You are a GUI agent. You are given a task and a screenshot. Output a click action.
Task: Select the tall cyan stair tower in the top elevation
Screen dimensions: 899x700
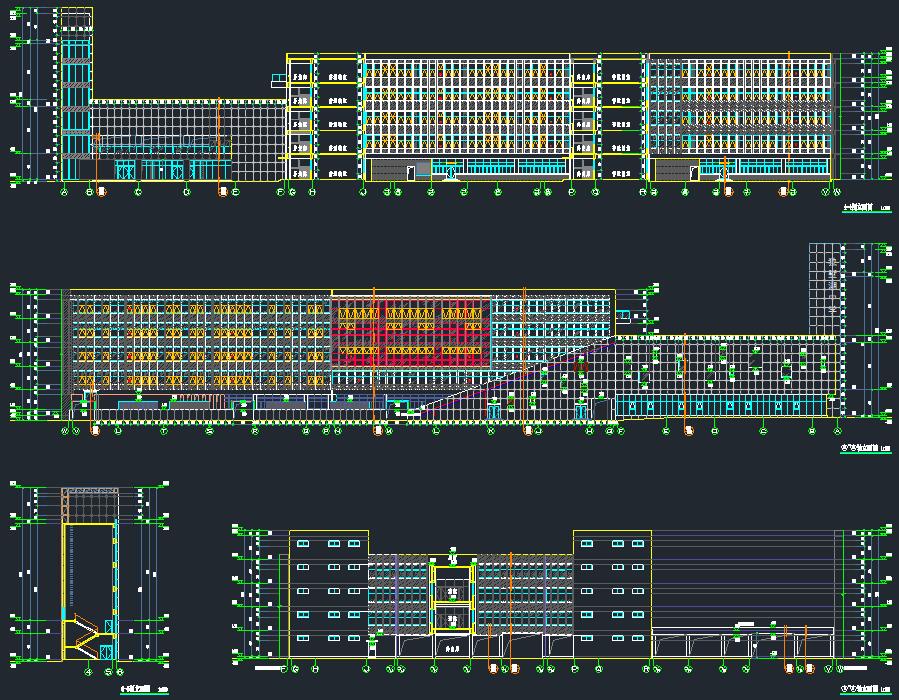click(x=75, y=95)
